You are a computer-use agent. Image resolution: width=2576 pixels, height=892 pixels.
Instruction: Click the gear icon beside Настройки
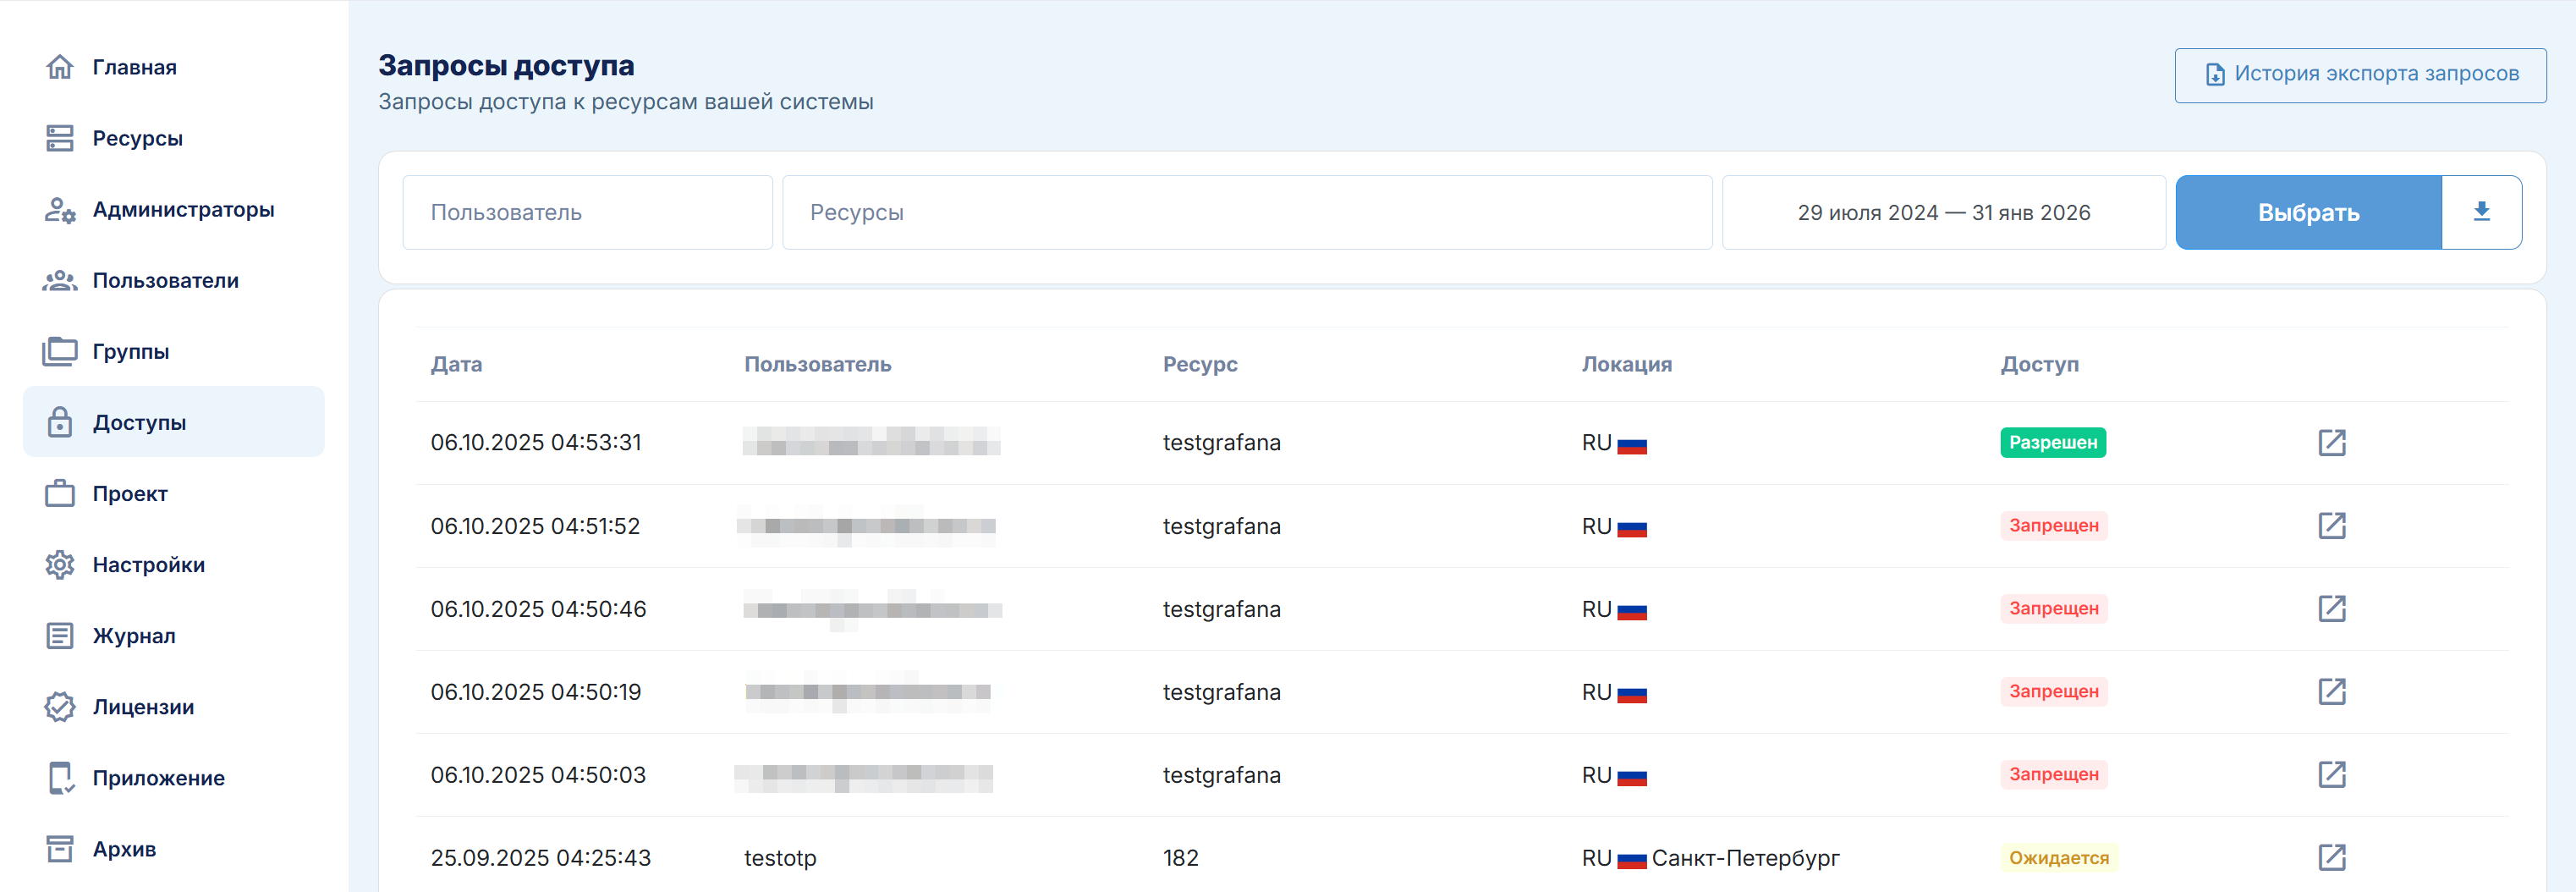(60, 565)
